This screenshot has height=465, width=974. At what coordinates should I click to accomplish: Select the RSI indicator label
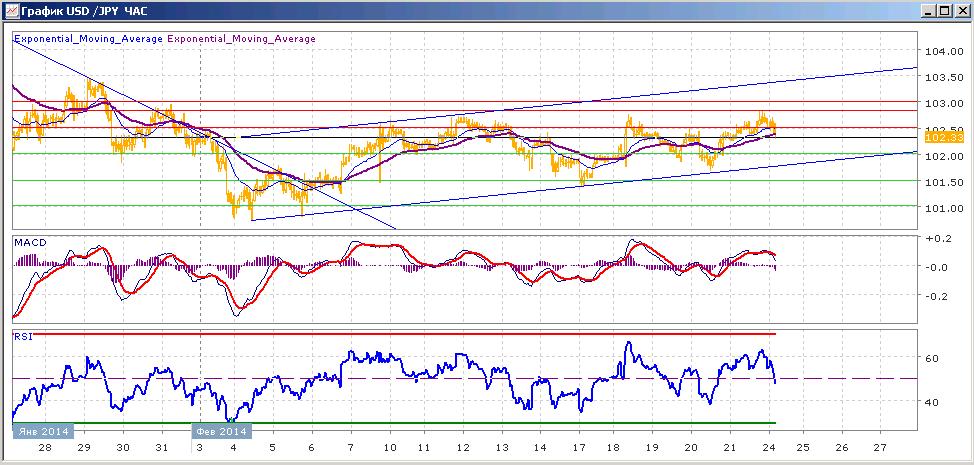[22, 336]
